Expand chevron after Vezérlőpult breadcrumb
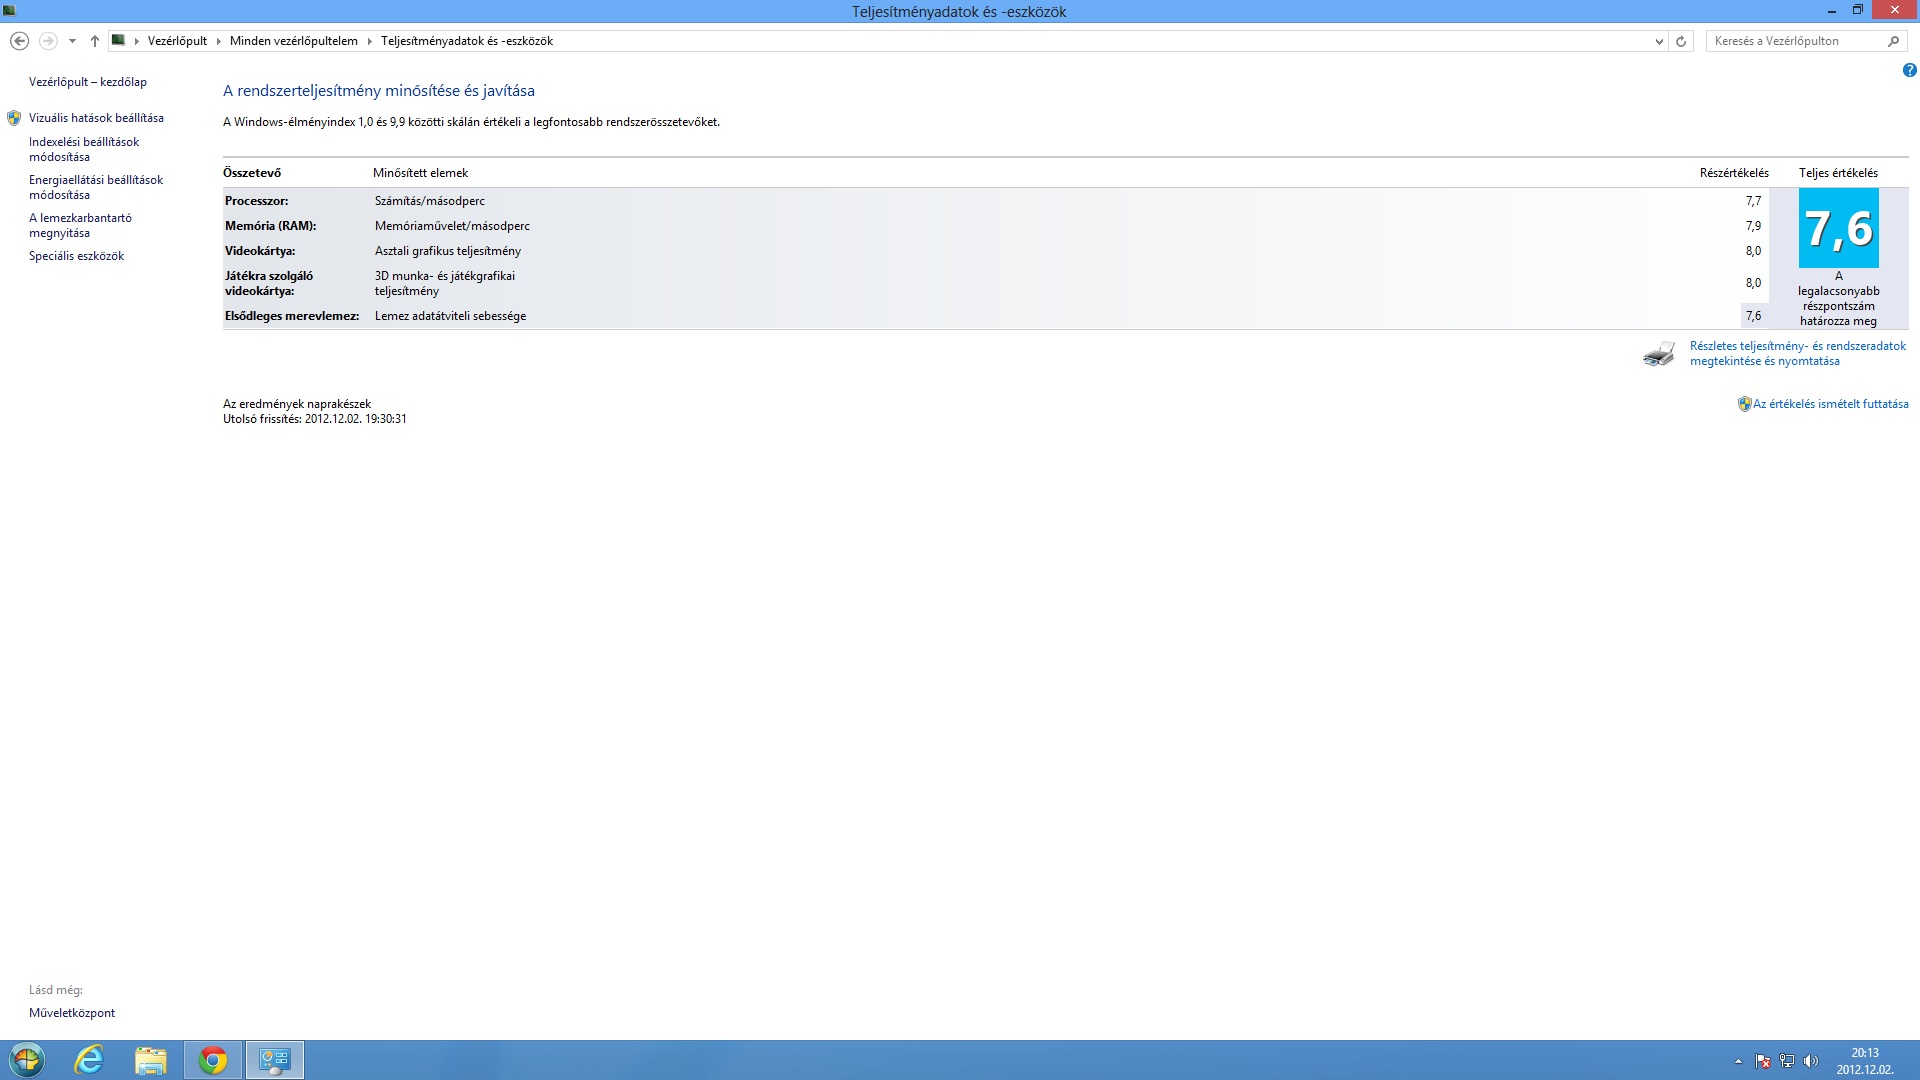The width and height of the screenshot is (1920, 1080). (x=218, y=41)
